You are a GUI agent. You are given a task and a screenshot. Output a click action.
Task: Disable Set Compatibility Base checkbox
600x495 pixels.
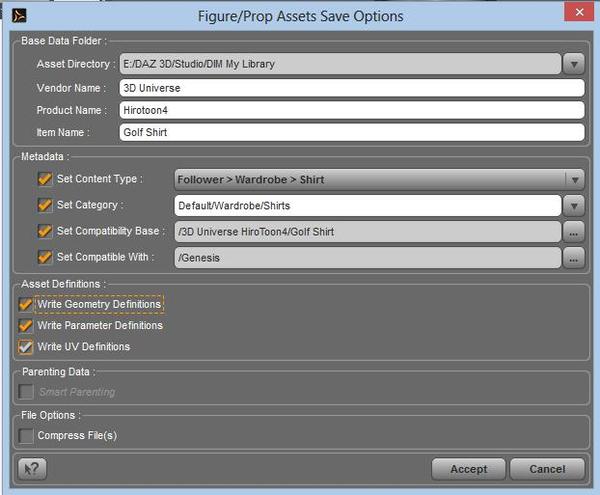(45, 231)
